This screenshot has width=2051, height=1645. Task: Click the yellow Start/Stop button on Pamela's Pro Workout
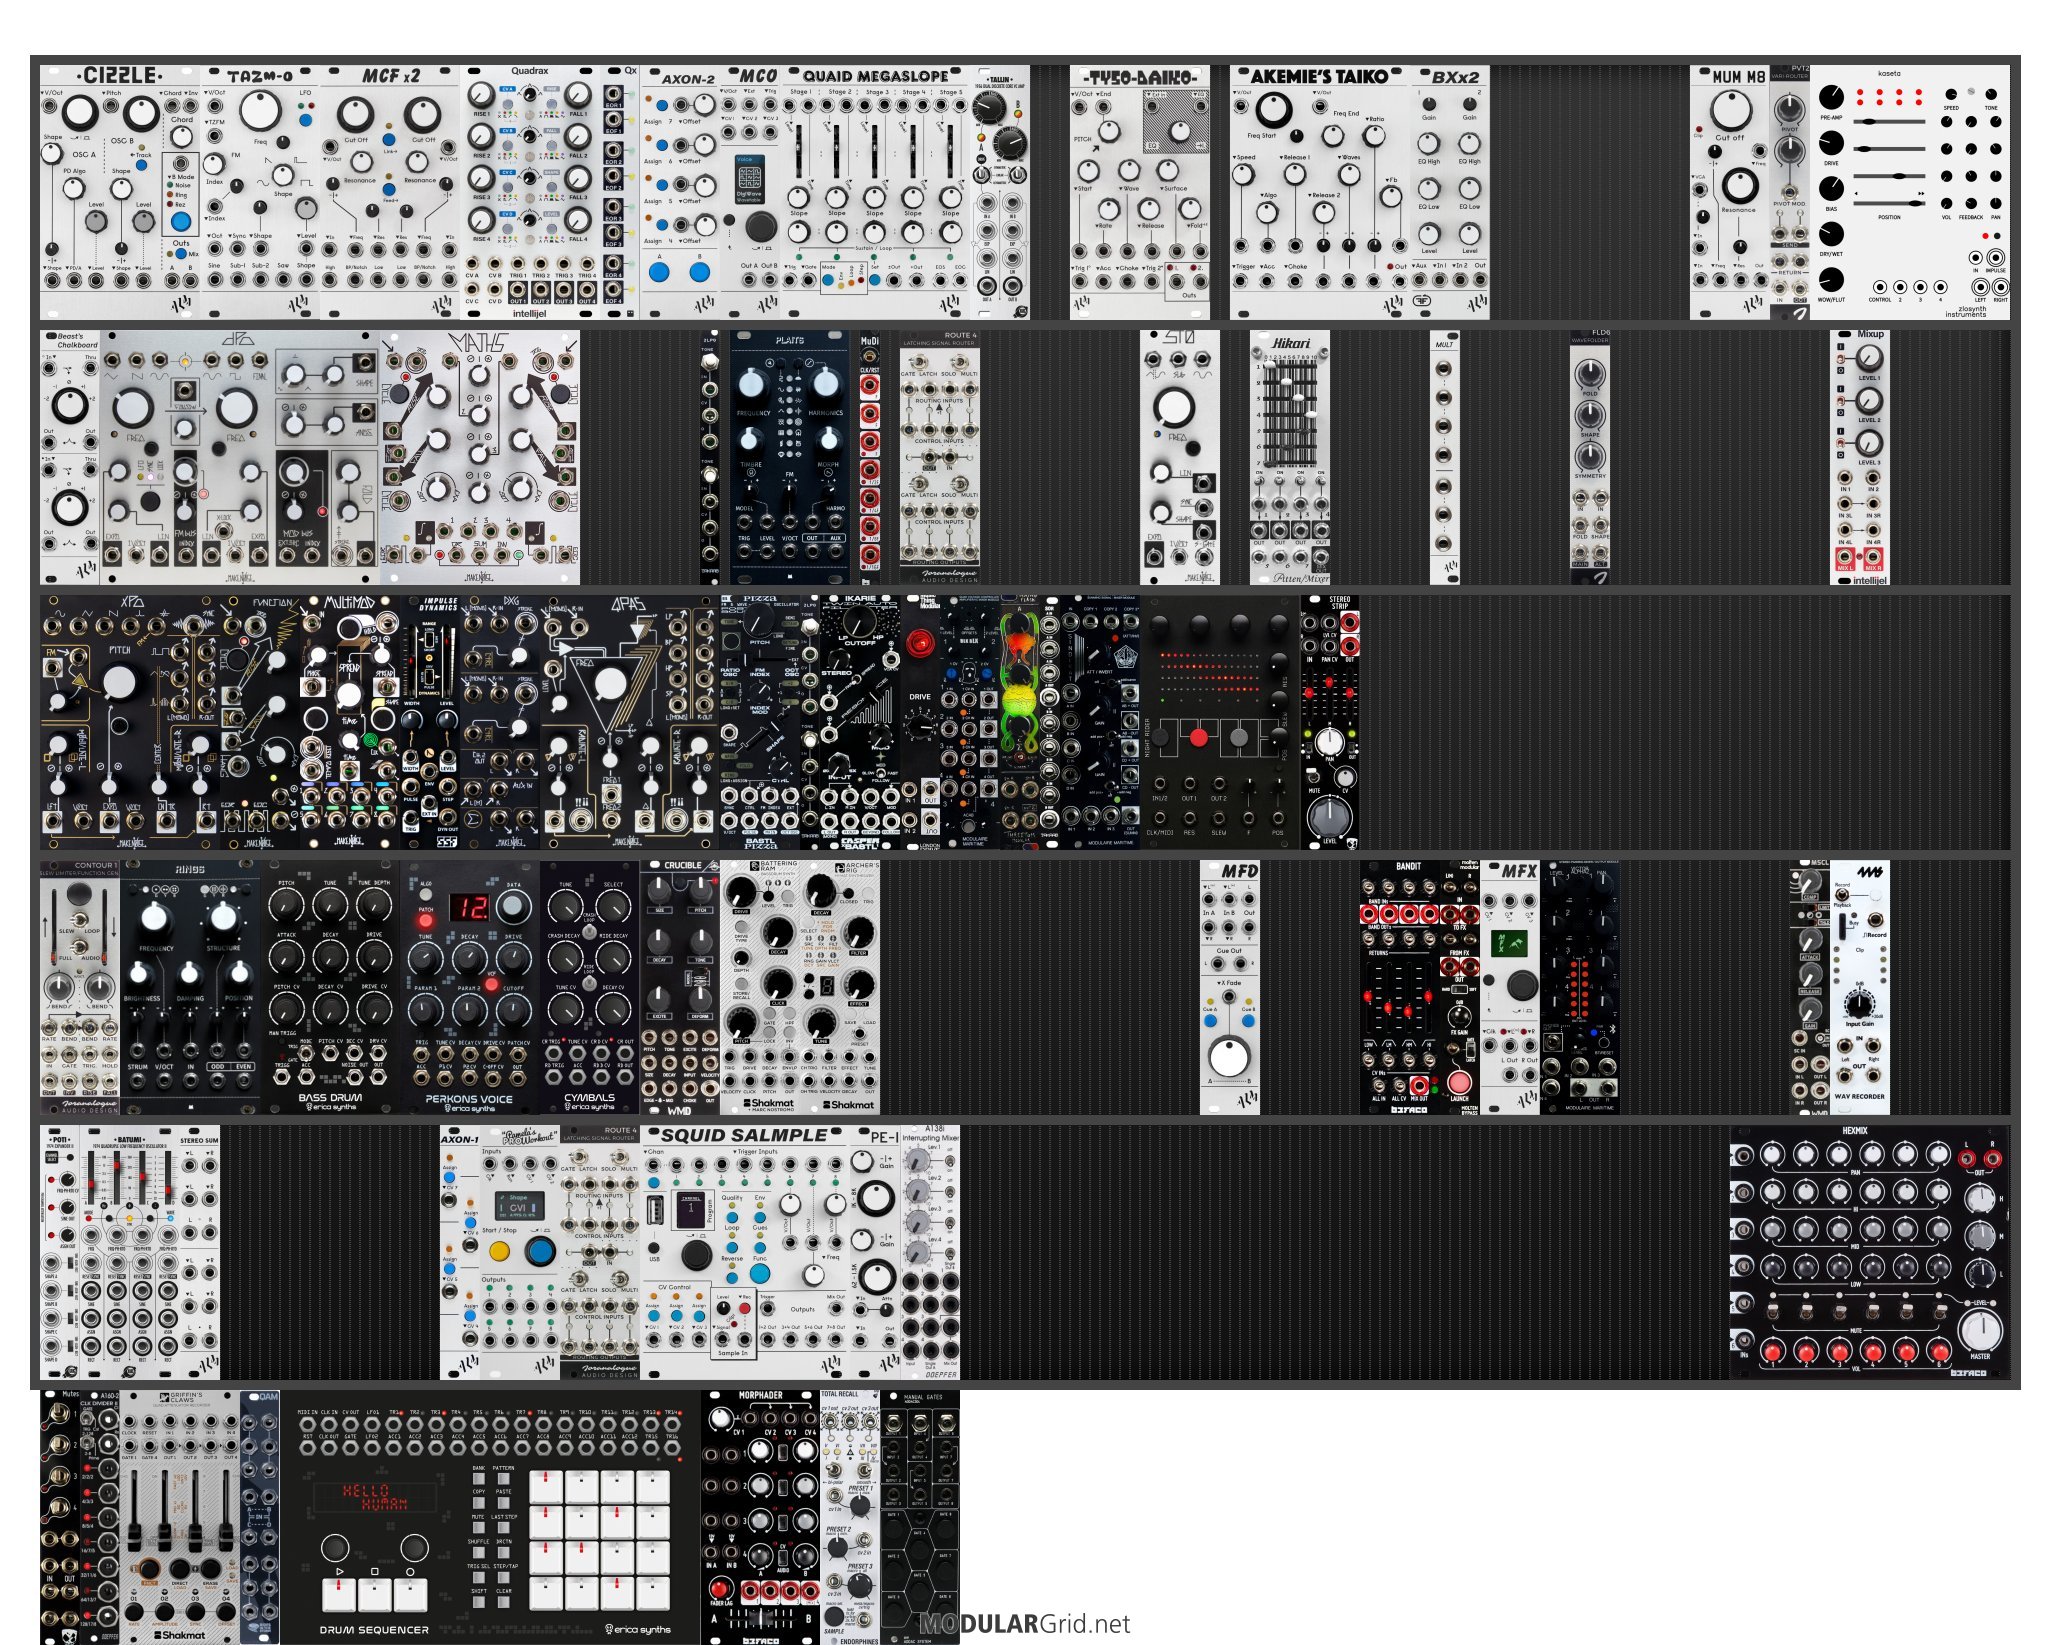(x=499, y=1251)
